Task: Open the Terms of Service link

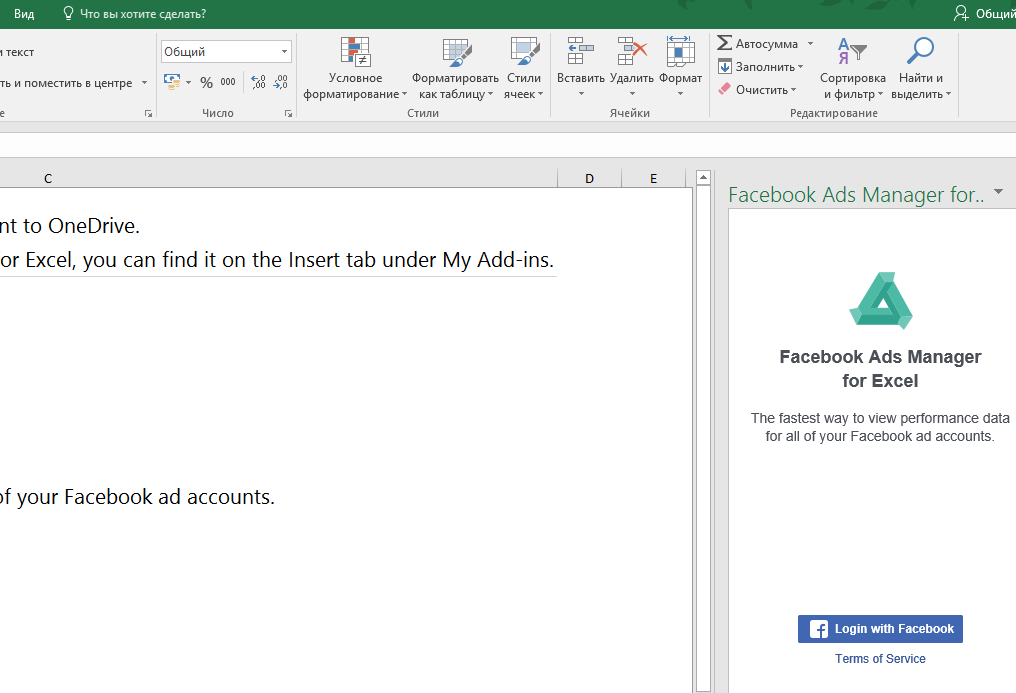Action: tap(880, 659)
